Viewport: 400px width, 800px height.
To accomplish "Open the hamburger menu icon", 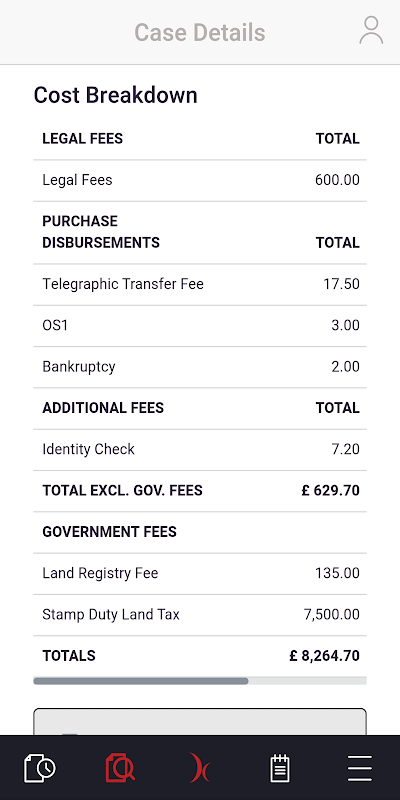I will pos(360,768).
